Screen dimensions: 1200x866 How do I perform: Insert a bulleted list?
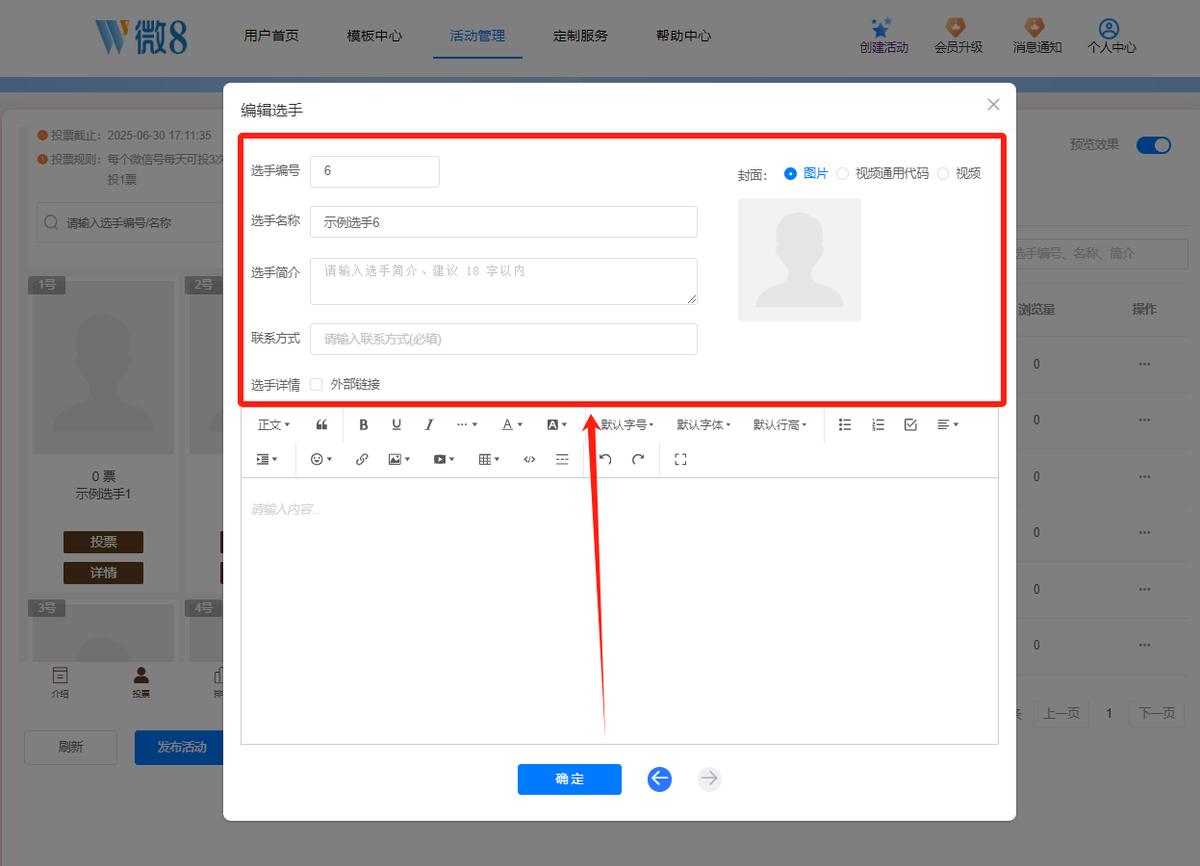[x=845, y=425]
